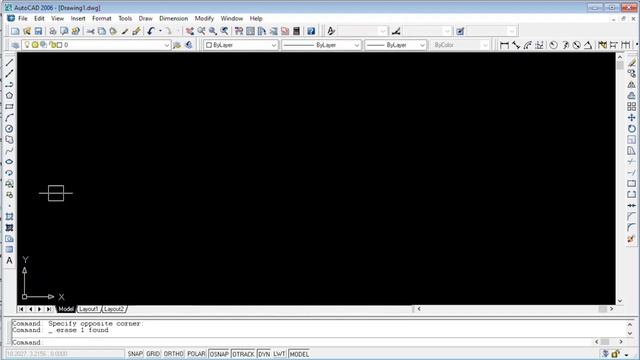Click the Diameter Dimension icon
This screenshot has height=360, width=640.
pos(576,45)
